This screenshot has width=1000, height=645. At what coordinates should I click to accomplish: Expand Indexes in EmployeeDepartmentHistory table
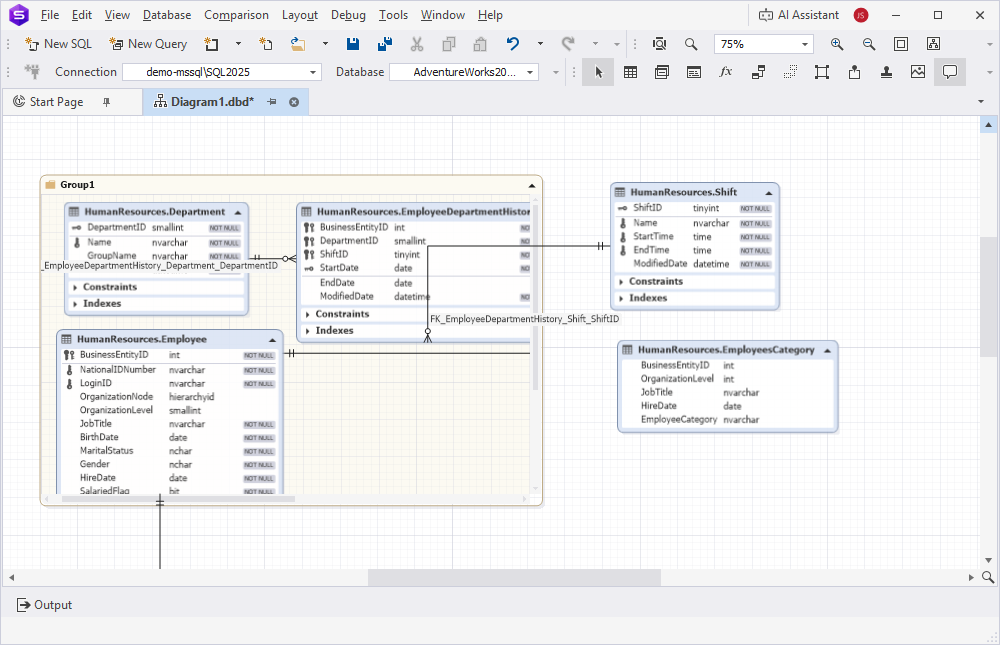pos(307,331)
